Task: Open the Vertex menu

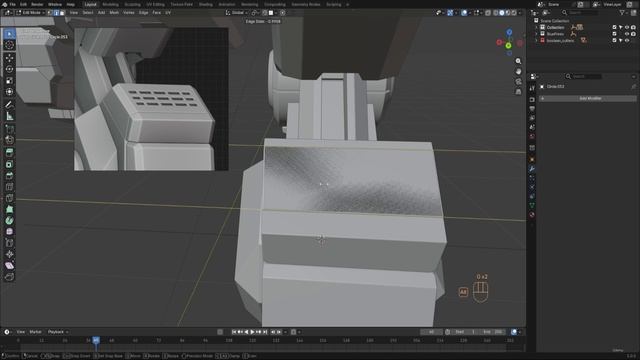Action: tap(129, 13)
